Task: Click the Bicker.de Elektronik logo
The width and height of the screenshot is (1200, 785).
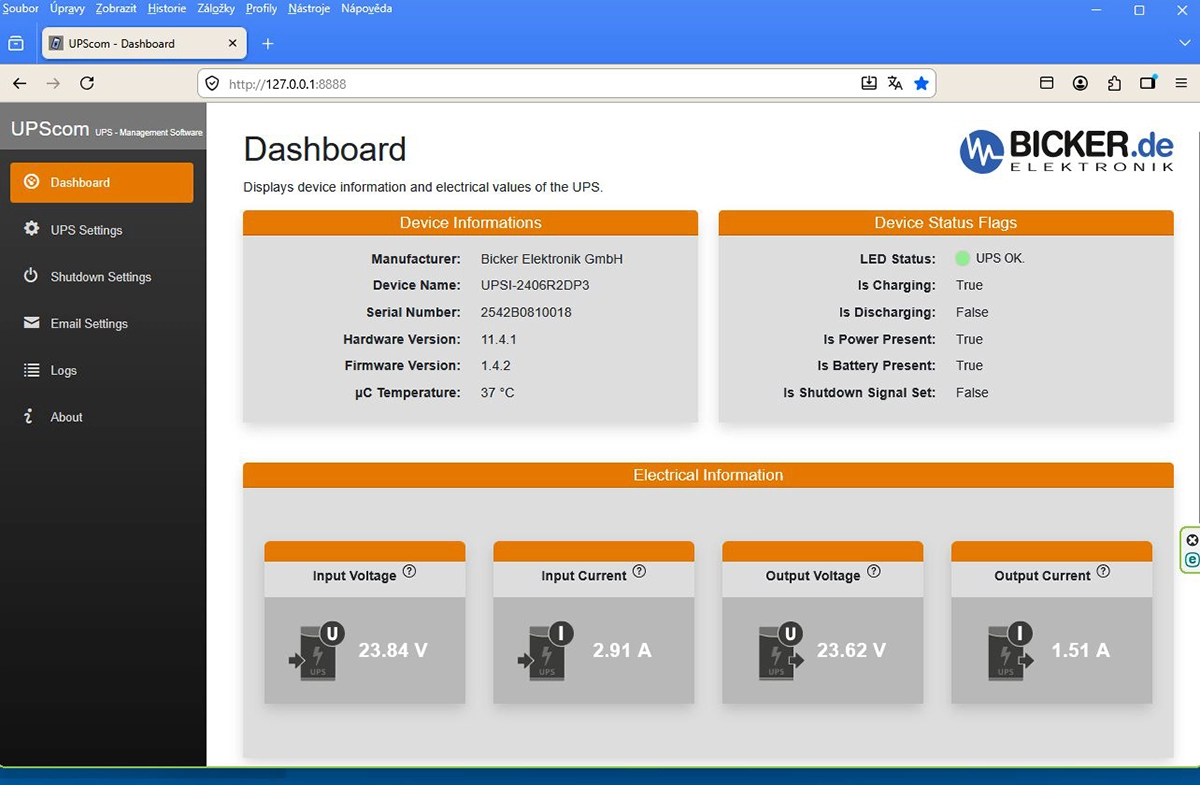Action: pyautogui.click(x=1066, y=151)
